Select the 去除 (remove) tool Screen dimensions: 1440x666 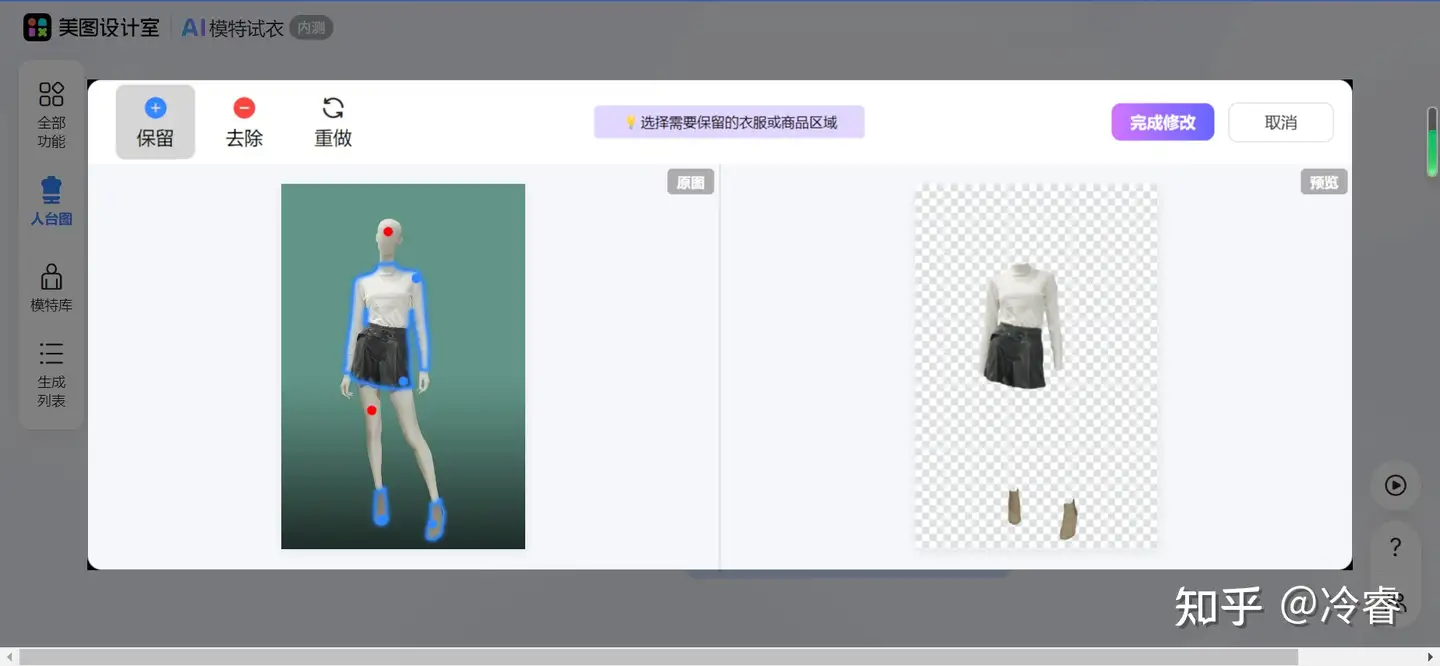(x=244, y=122)
